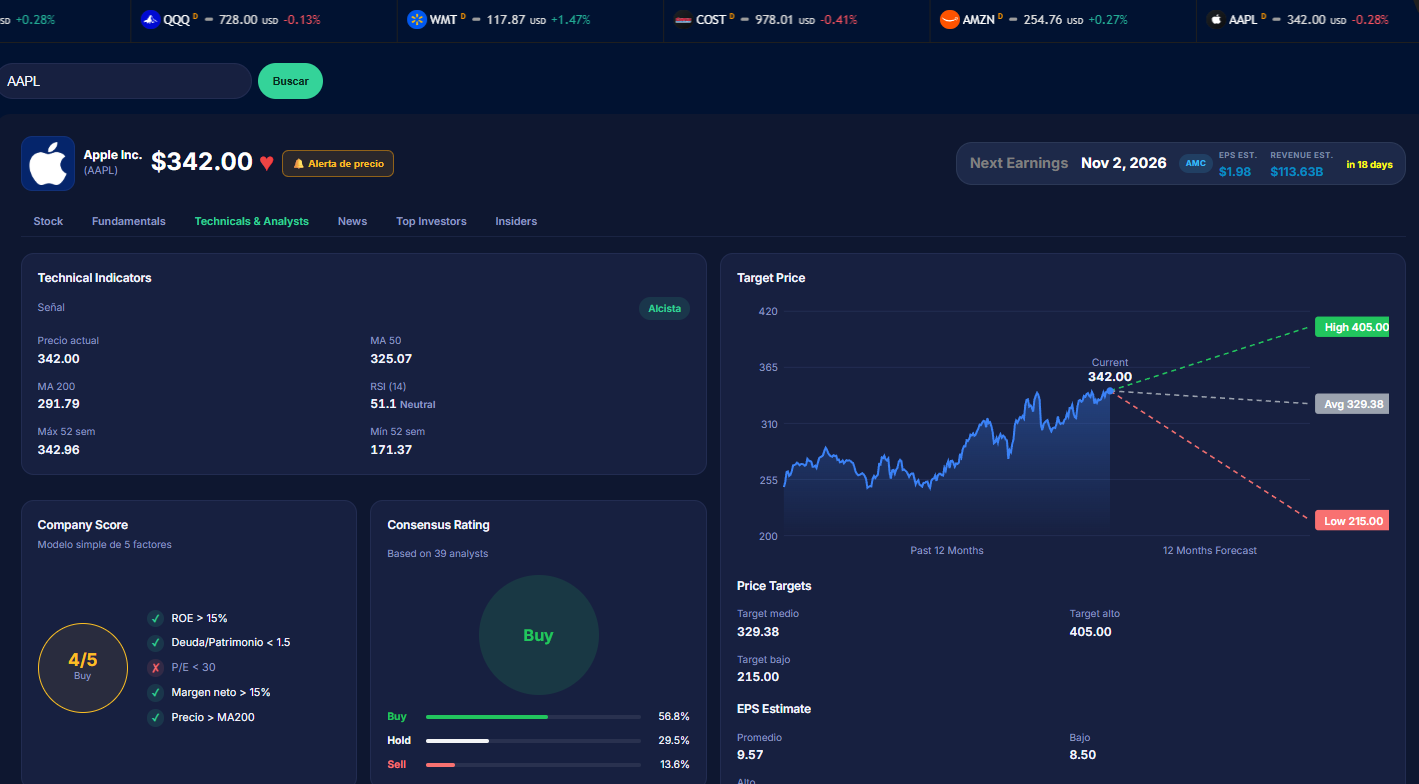Click the Walmart ticker logo icon
The image size is (1419, 784).
click(417, 19)
